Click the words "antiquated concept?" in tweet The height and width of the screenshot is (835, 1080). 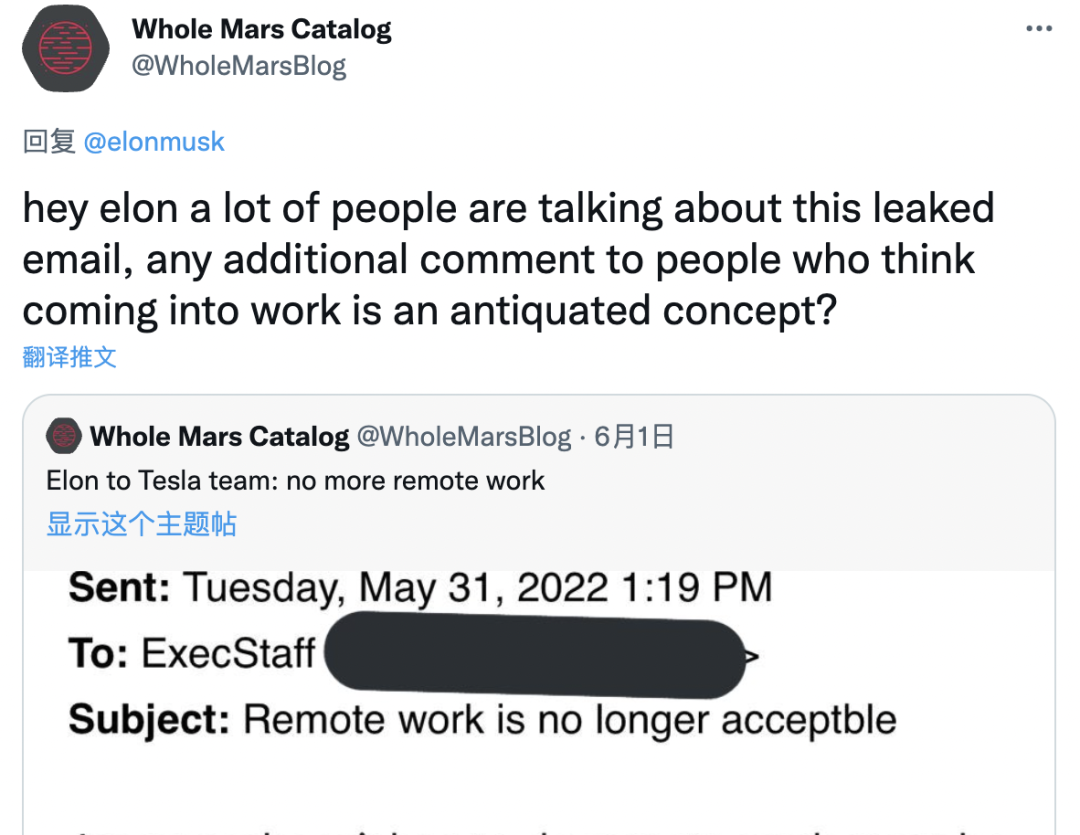tap(642, 310)
